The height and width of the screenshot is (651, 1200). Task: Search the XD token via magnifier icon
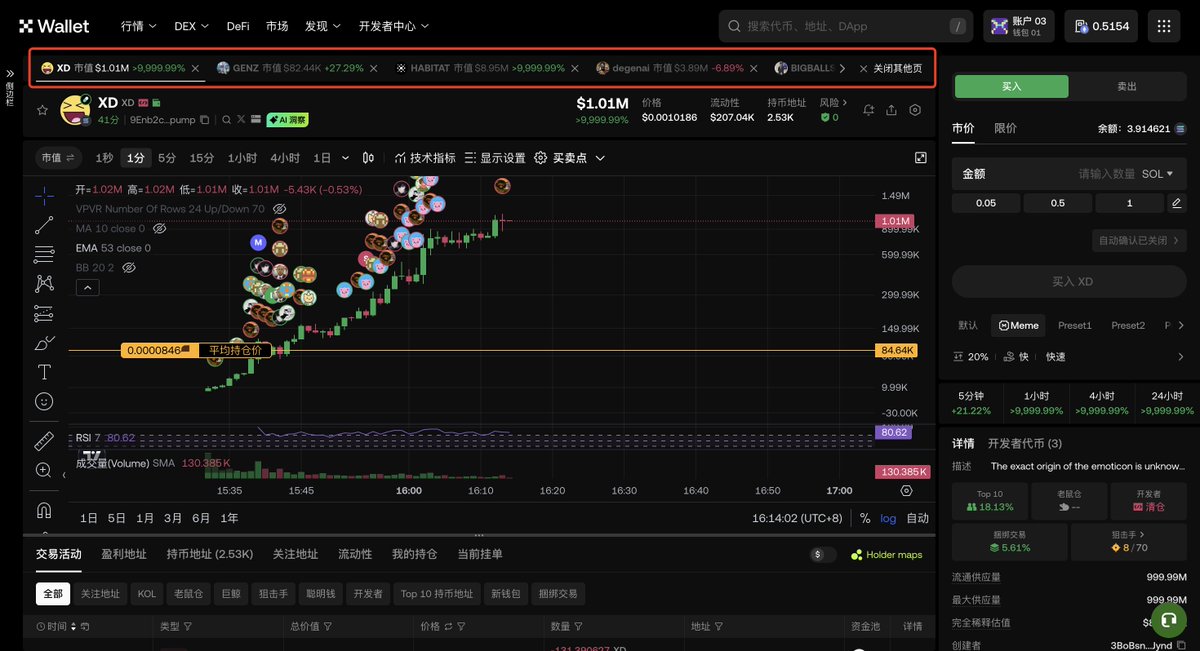(x=226, y=120)
